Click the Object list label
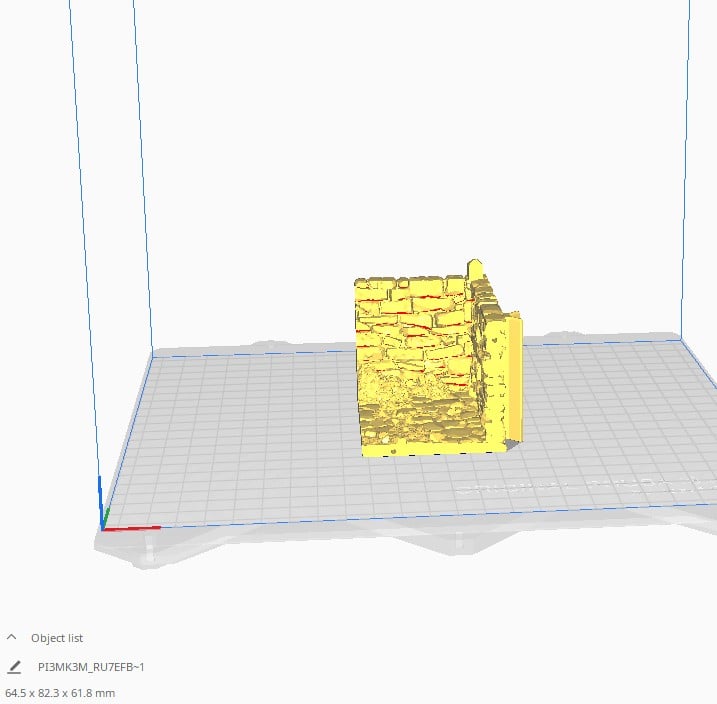717x704 pixels. pyautogui.click(x=57, y=638)
